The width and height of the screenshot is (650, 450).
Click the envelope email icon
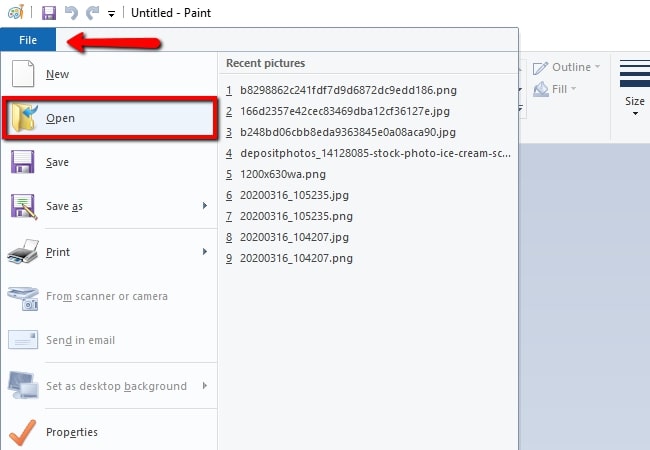tap(23, 340)
